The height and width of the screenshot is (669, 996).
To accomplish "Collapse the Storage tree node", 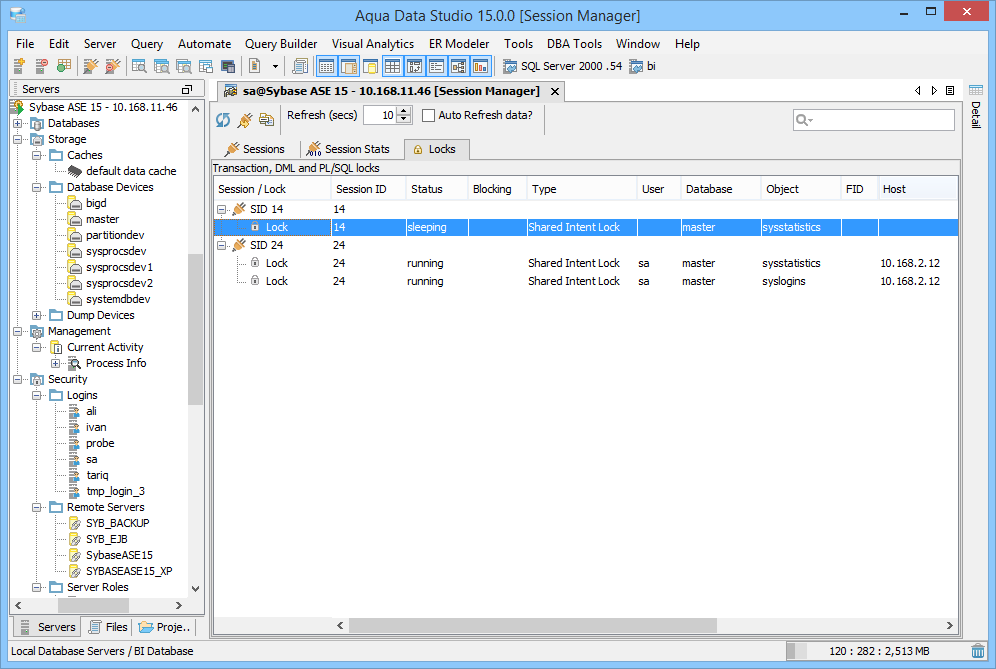I will [18, 139].
